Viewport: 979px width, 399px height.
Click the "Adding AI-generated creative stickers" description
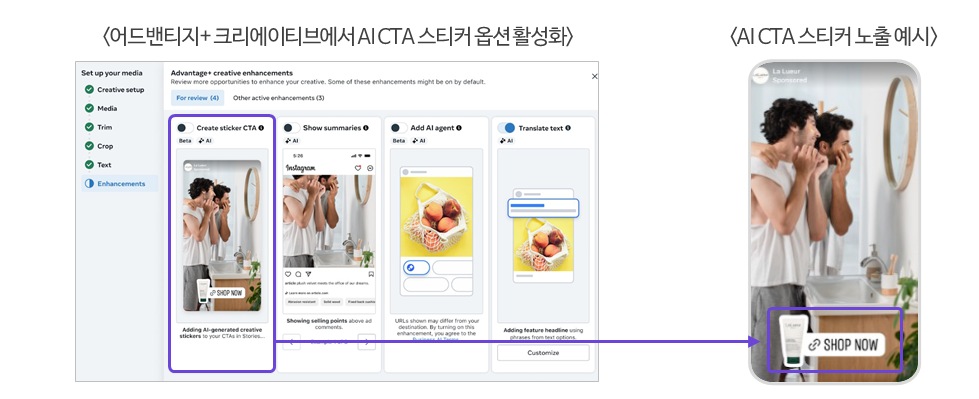click(222, 333)
